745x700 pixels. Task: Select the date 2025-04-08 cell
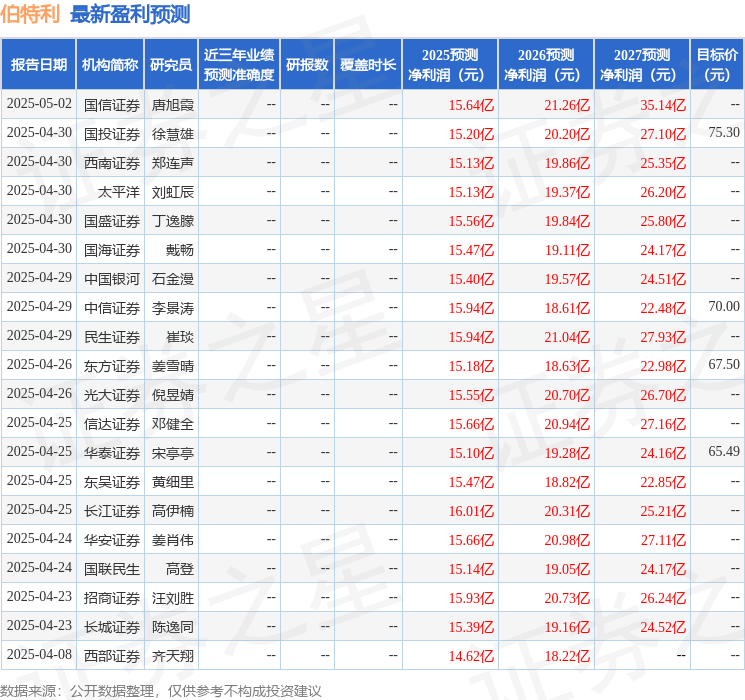pos(39,655)
